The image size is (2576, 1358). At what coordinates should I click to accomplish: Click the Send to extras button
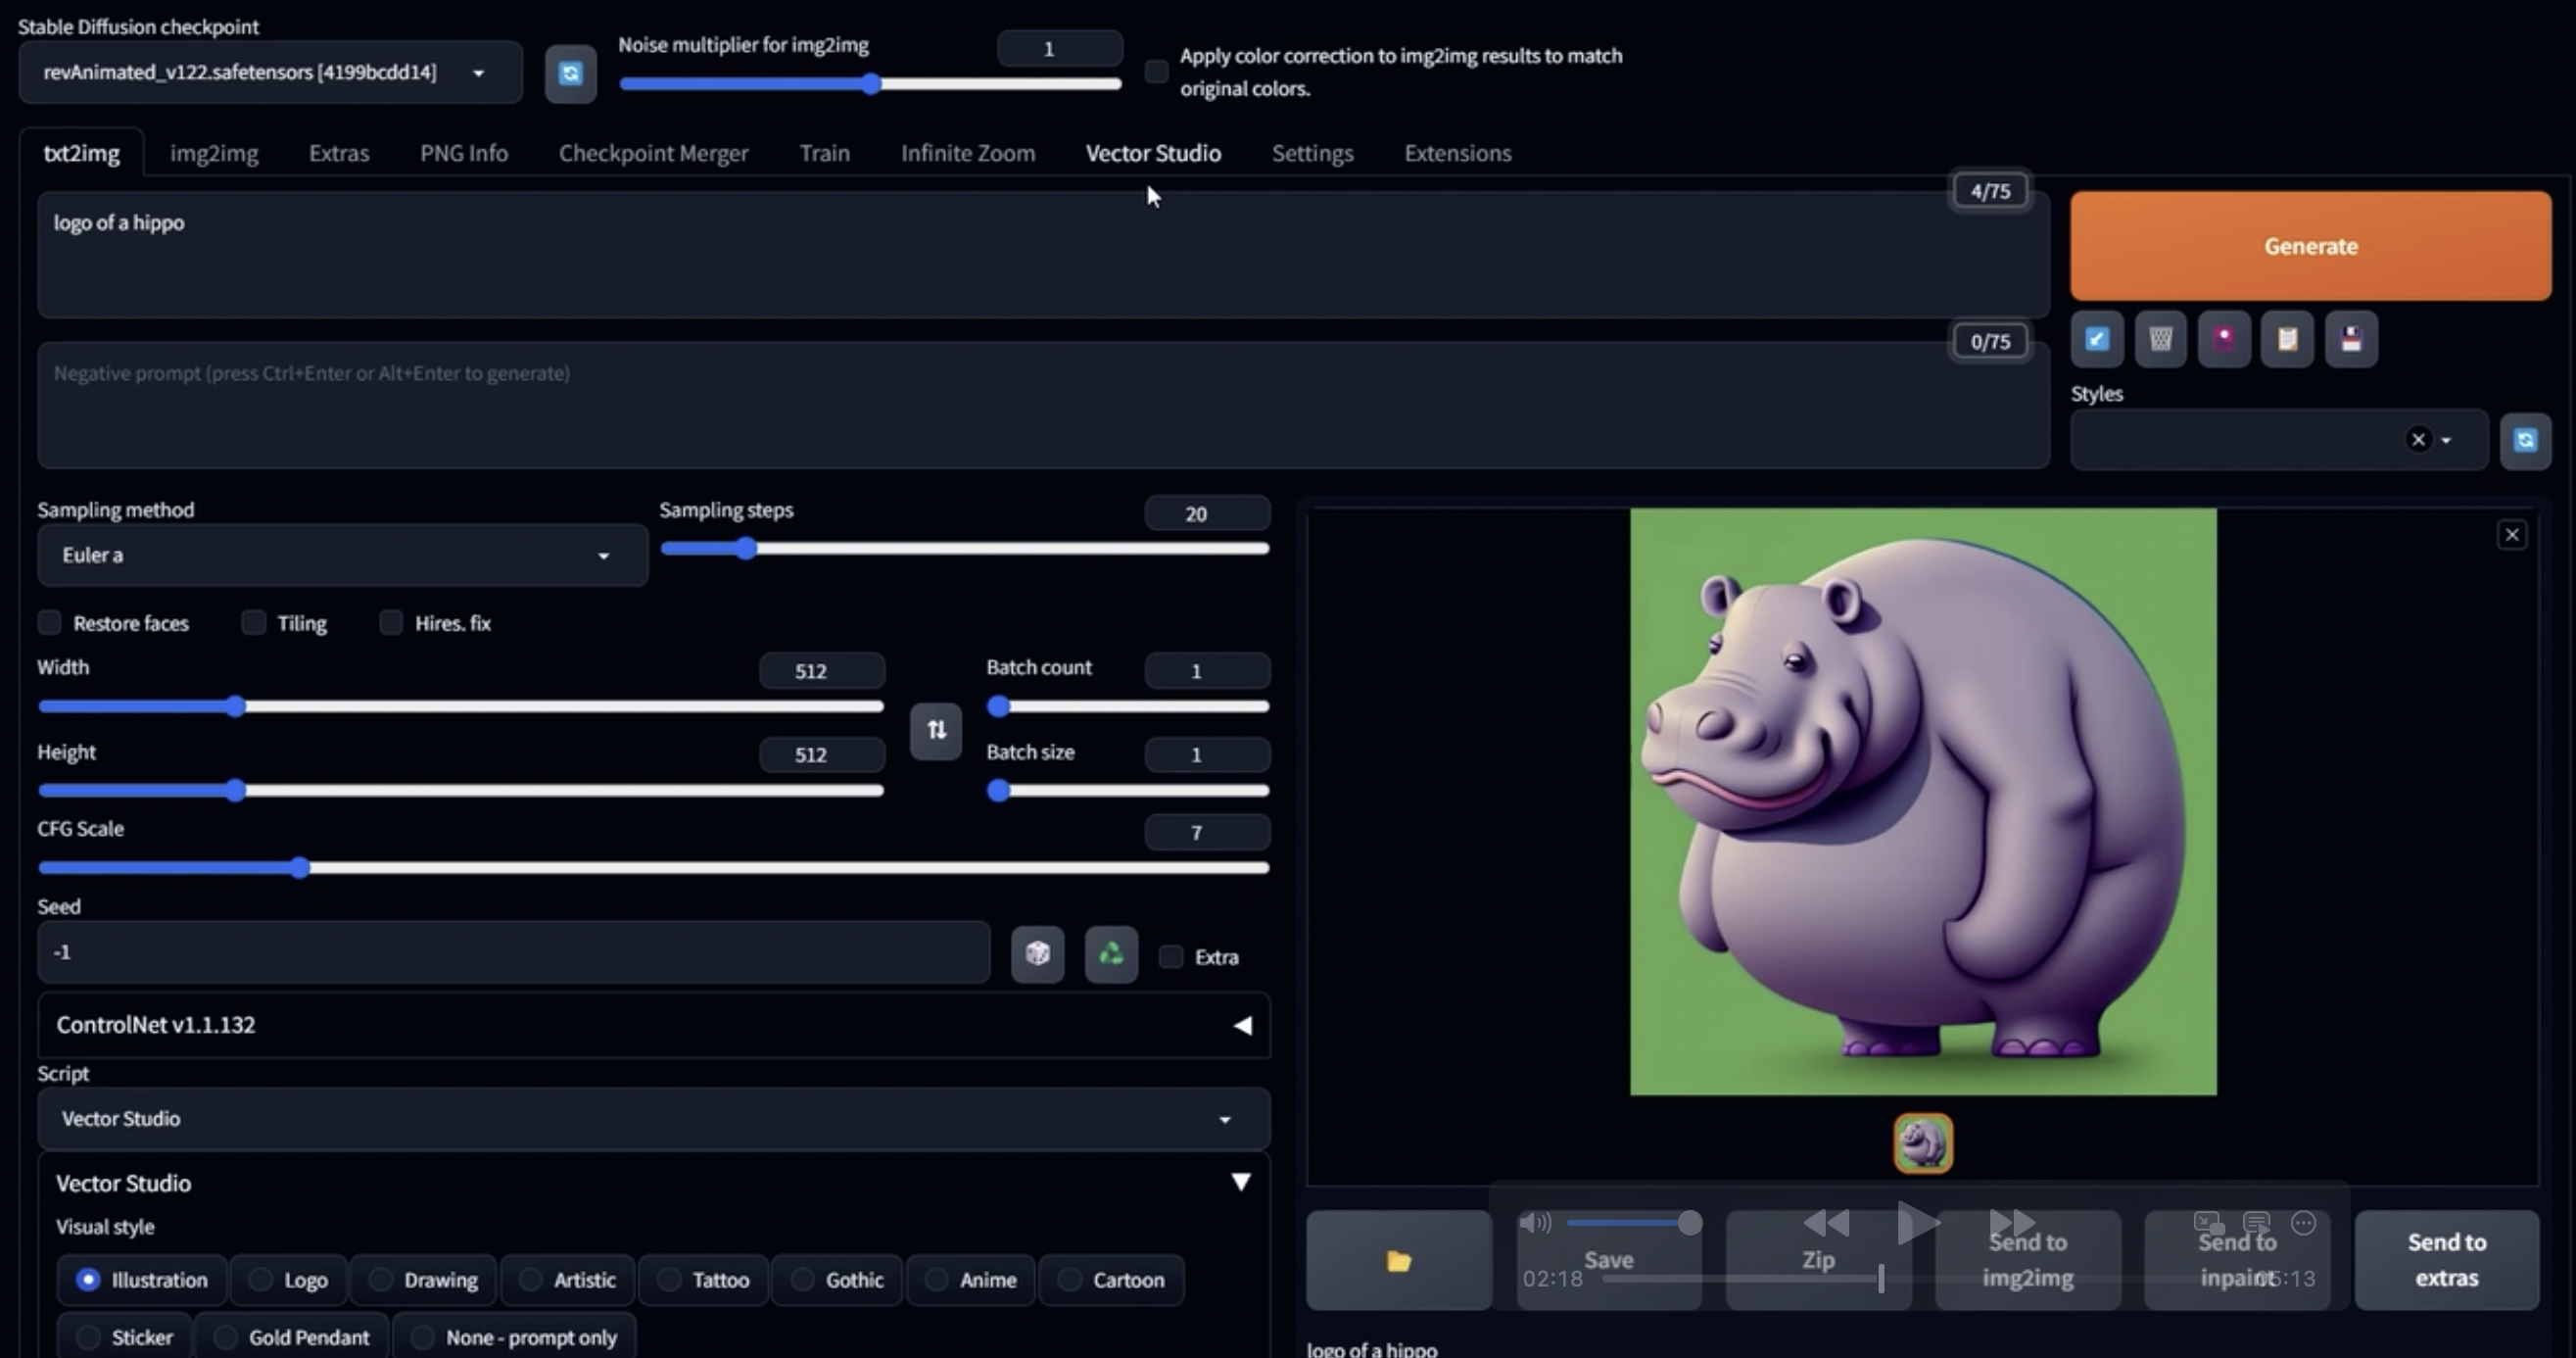[x=2445, y=1260]
